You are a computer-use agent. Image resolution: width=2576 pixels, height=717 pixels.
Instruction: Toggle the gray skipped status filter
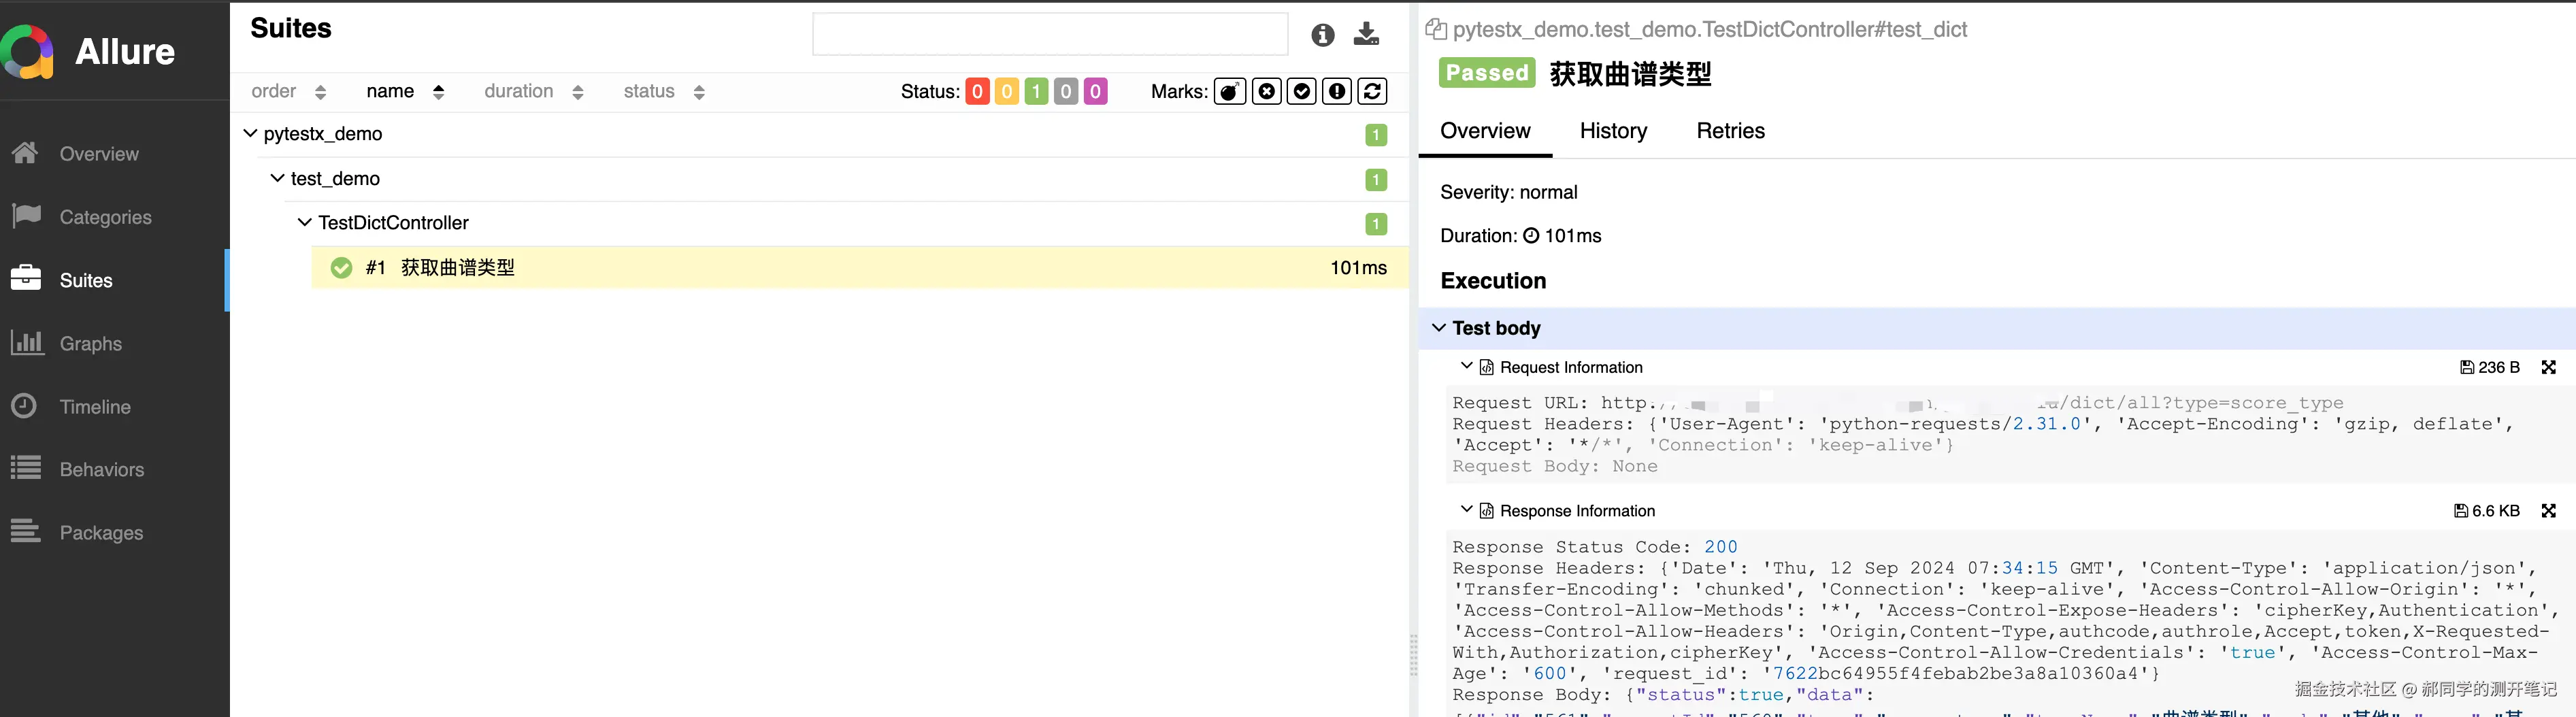pos(1066,92)
